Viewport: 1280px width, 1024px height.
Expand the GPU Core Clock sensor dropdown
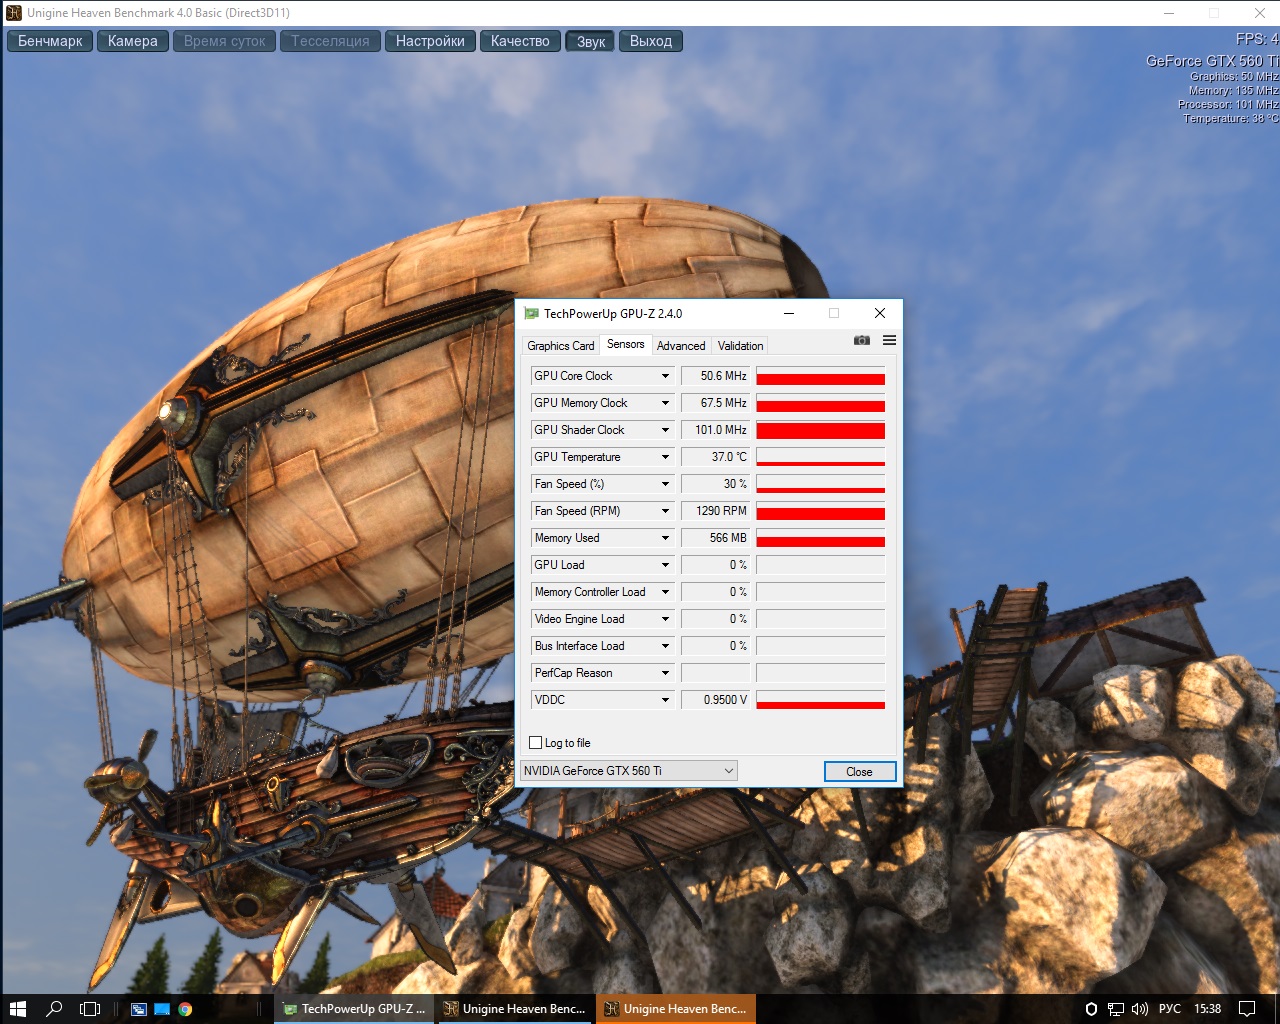click(x=665, y=376)
